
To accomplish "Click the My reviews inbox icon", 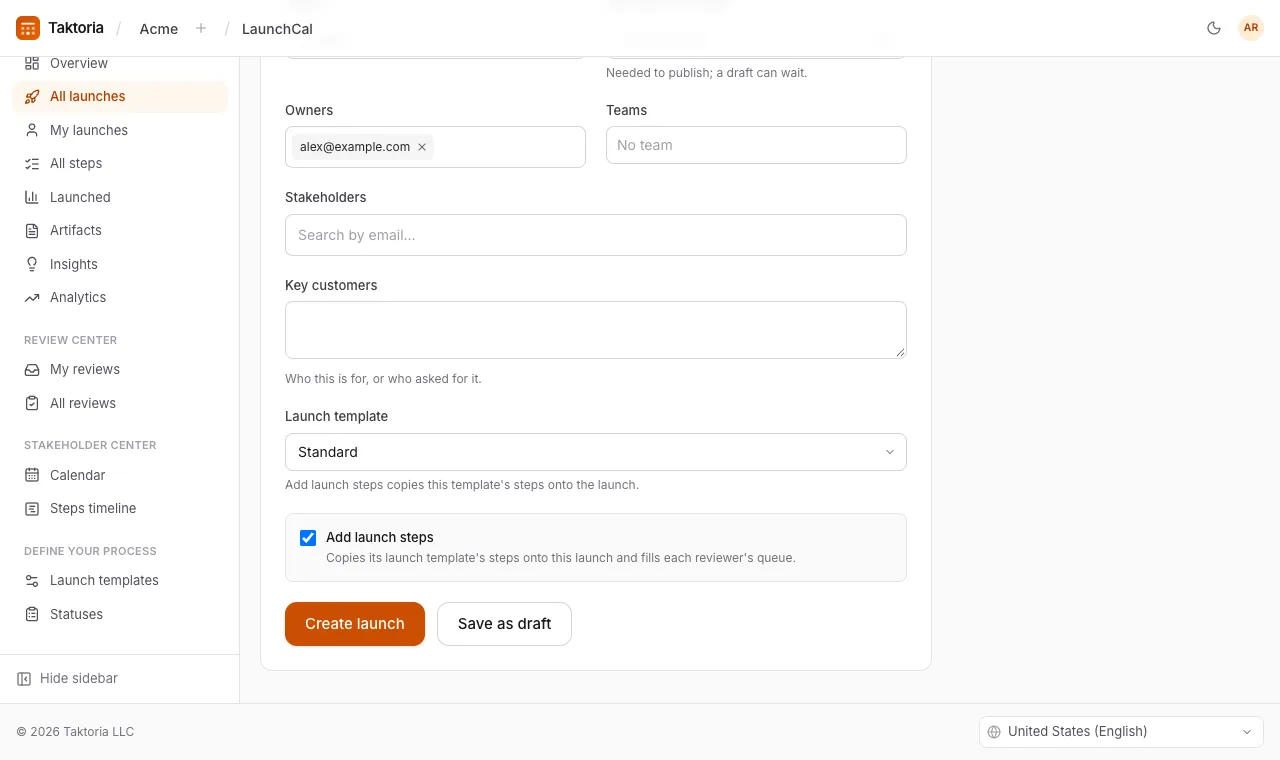I will pyautogui.click(x=32, y=370).
